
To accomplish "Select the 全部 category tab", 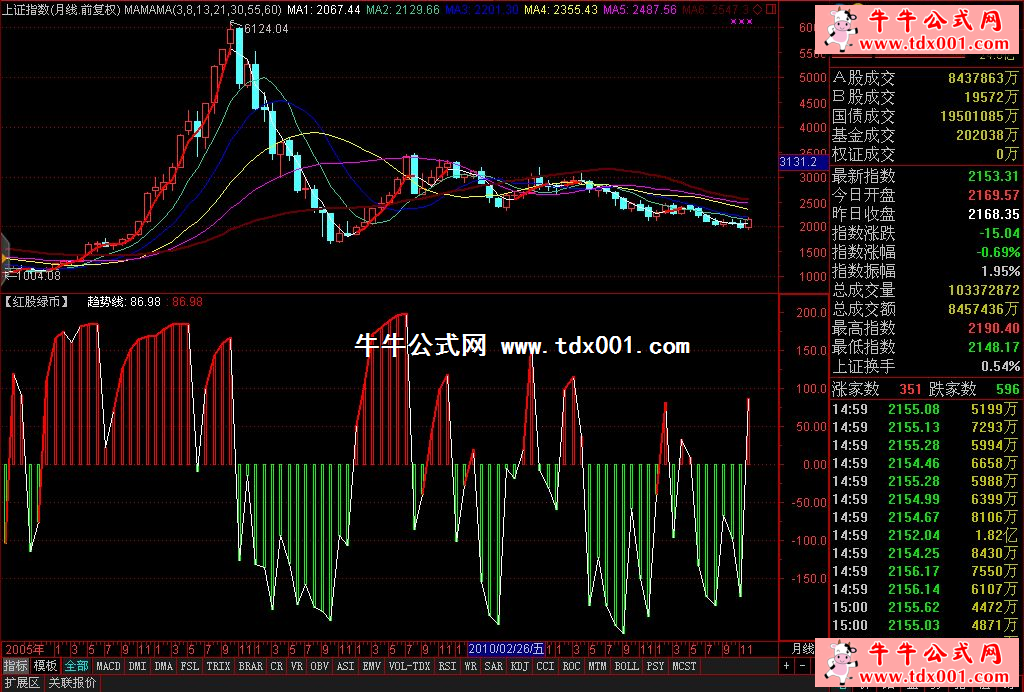I will [x=76, y=666].
